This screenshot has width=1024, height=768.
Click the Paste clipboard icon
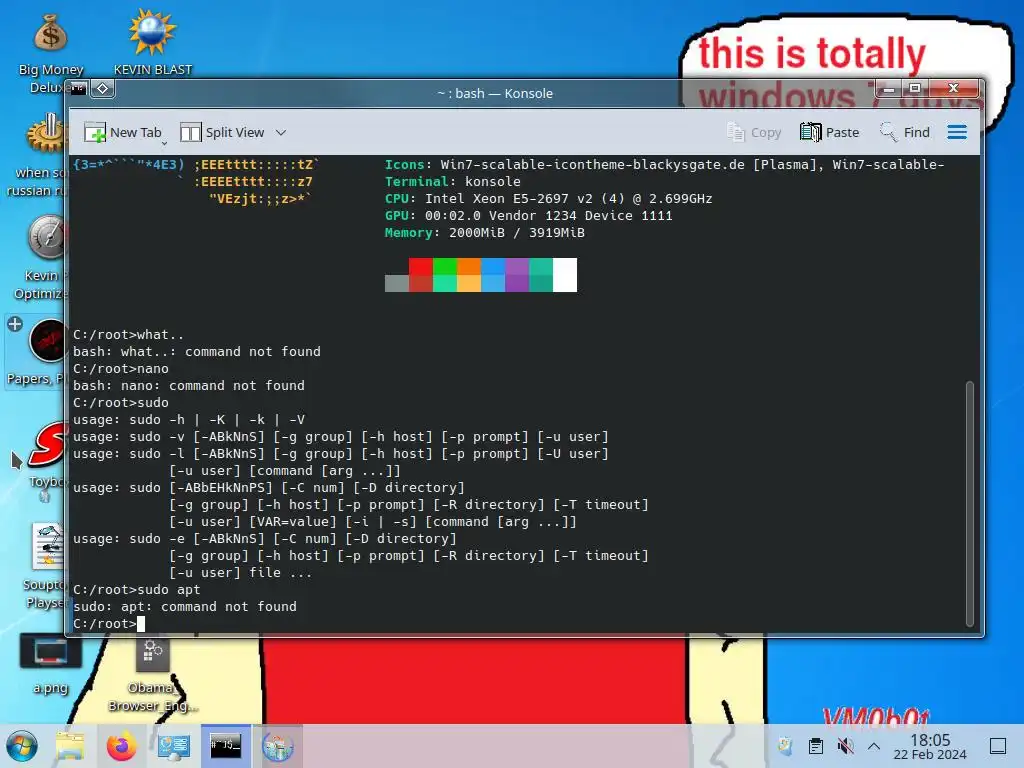810,132
